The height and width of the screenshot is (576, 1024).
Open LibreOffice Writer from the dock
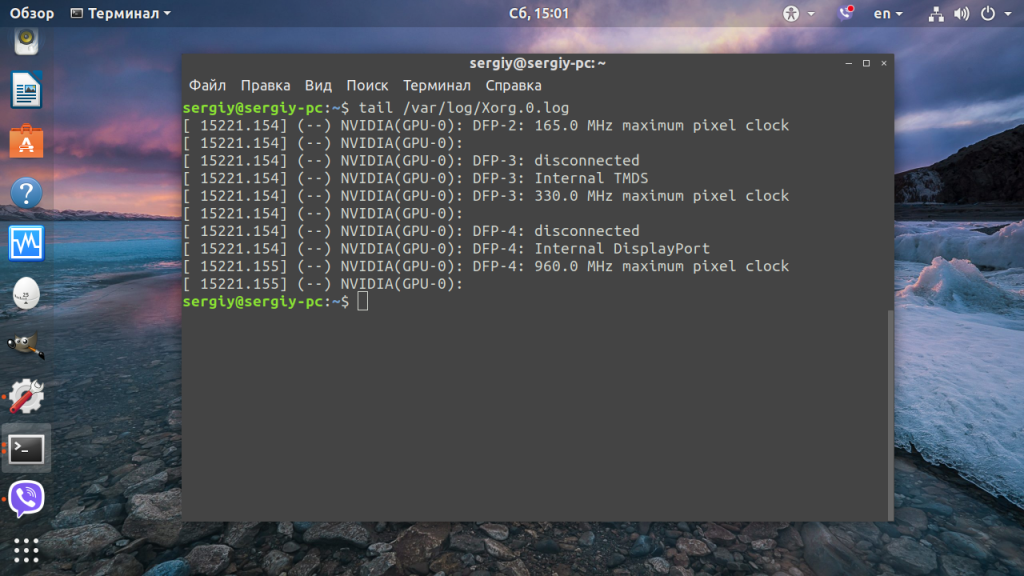coord(26,91)
